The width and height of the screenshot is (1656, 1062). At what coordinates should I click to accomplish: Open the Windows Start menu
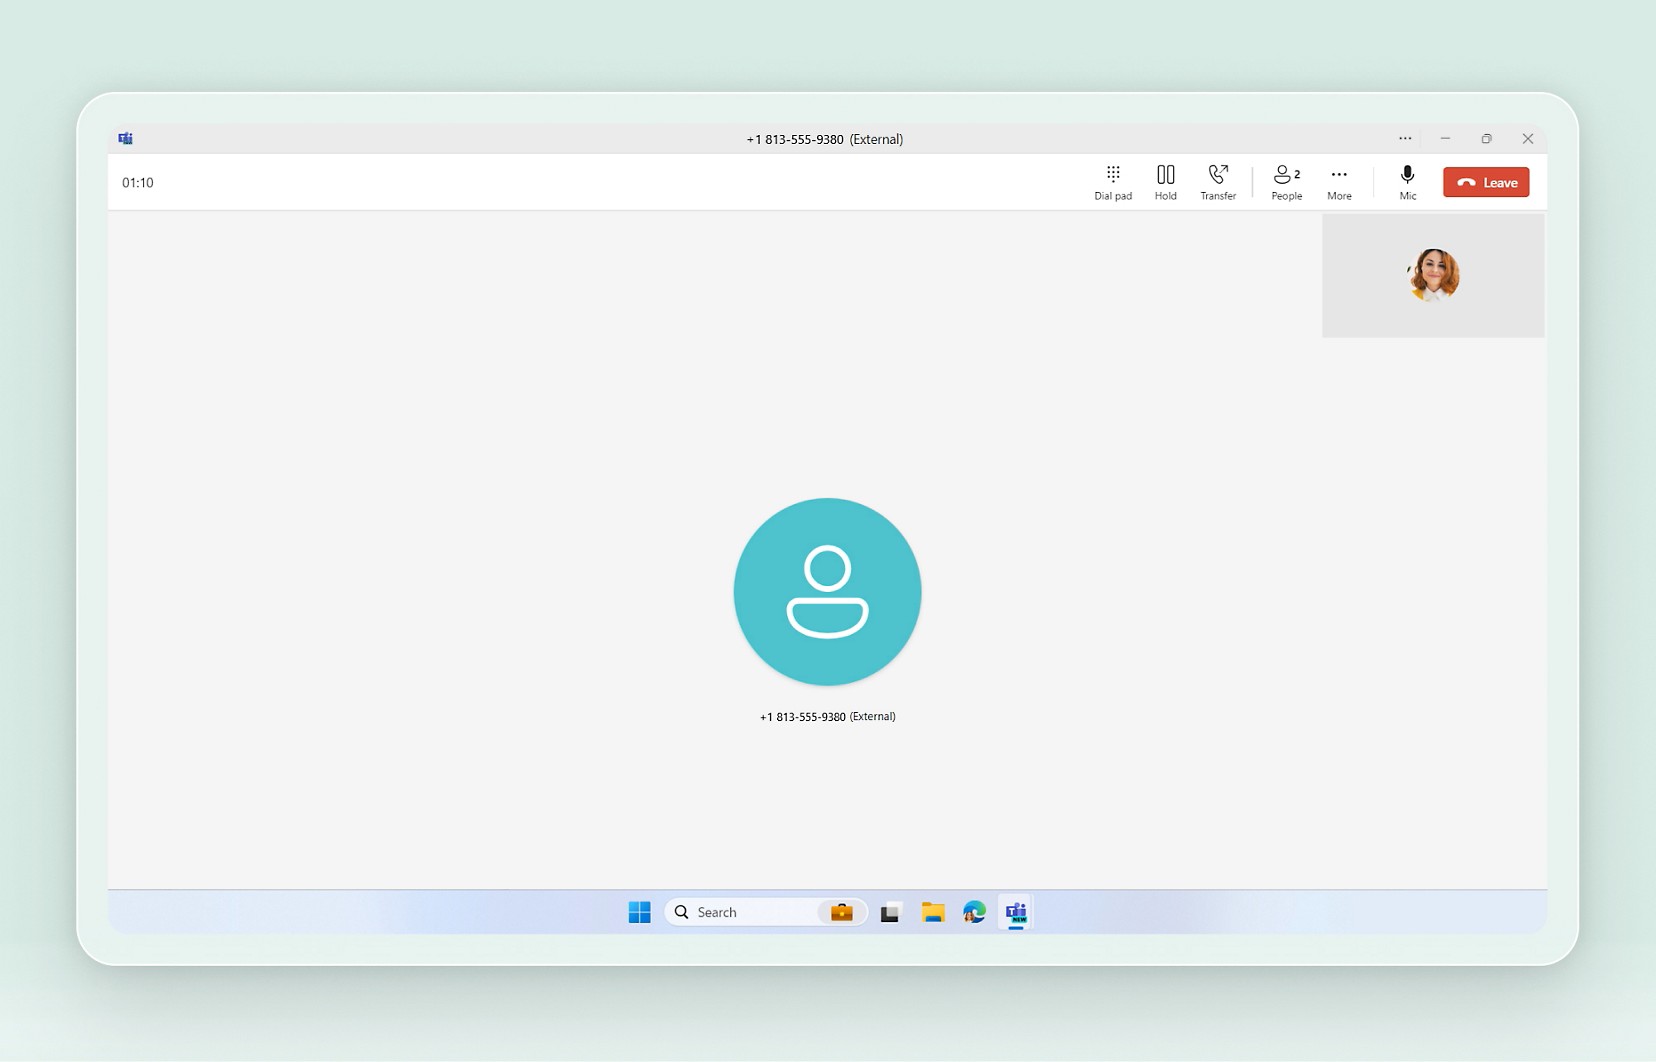(640, 912)
